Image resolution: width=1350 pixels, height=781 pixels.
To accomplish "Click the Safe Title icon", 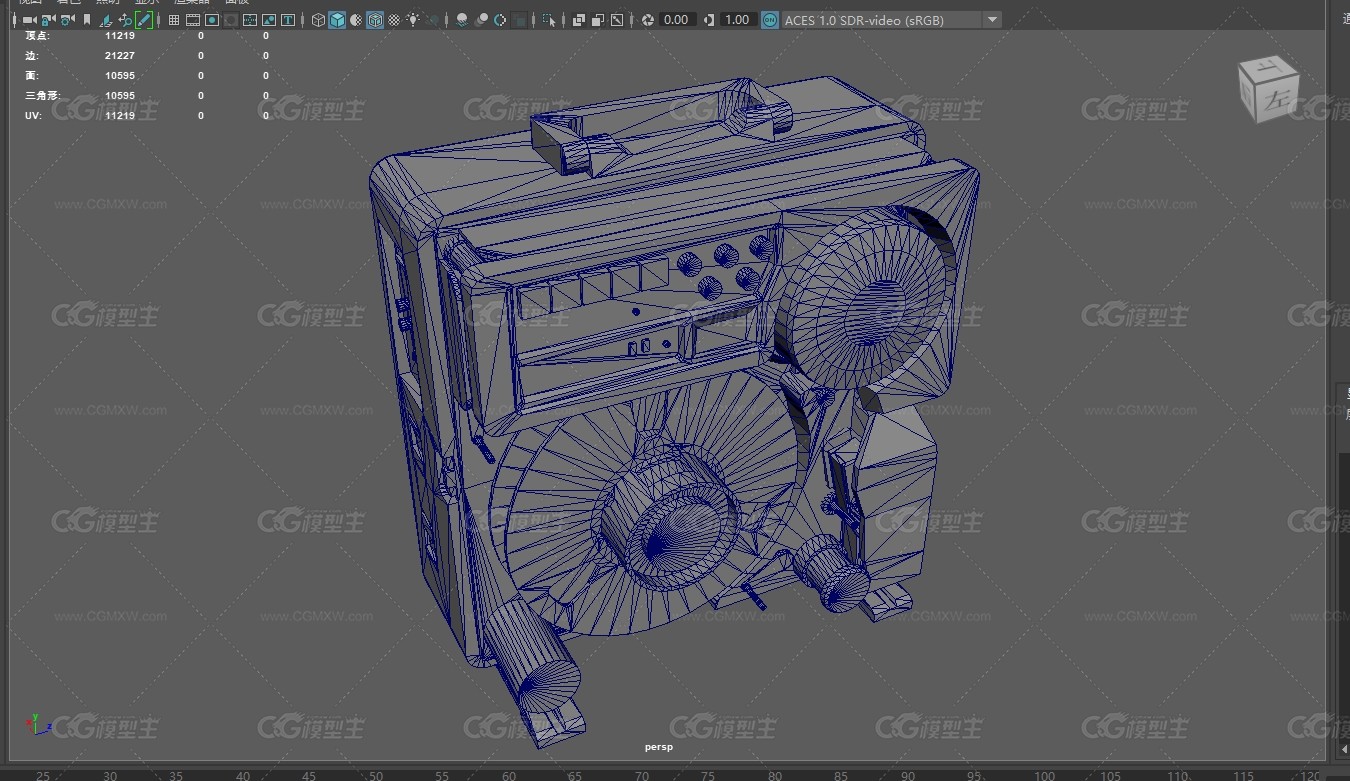I will [x=288, y=19].
